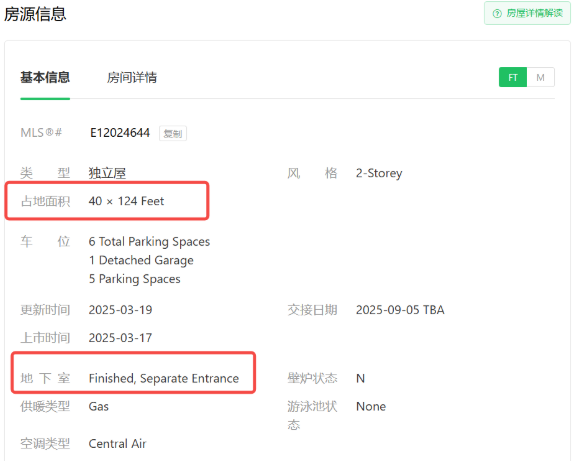This screenshot has width=579, height=461.
Task: Switch to the 基本信息 tab
Action: (x=45, y=78)
